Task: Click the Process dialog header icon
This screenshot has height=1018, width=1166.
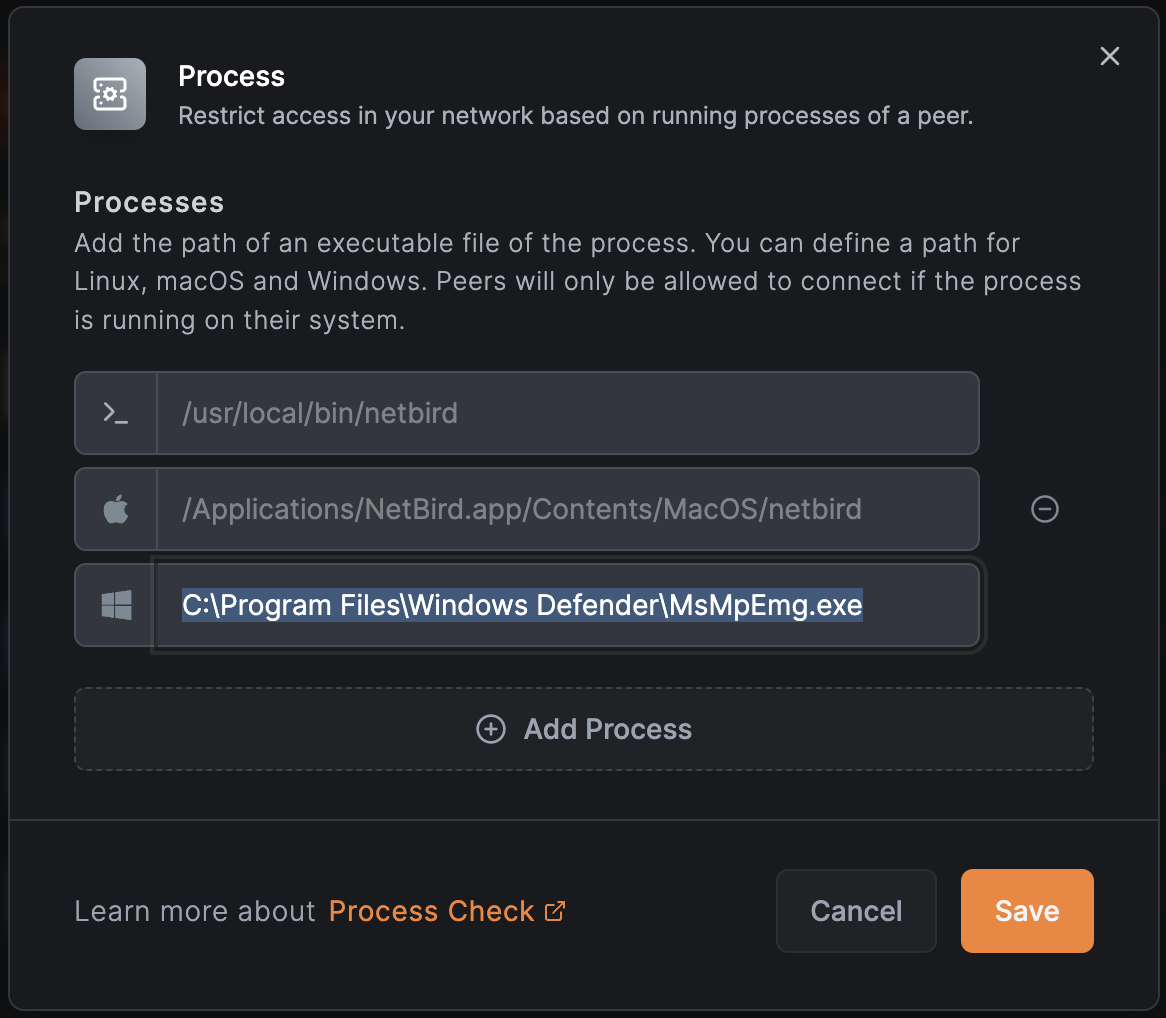Action: point(109,94)
